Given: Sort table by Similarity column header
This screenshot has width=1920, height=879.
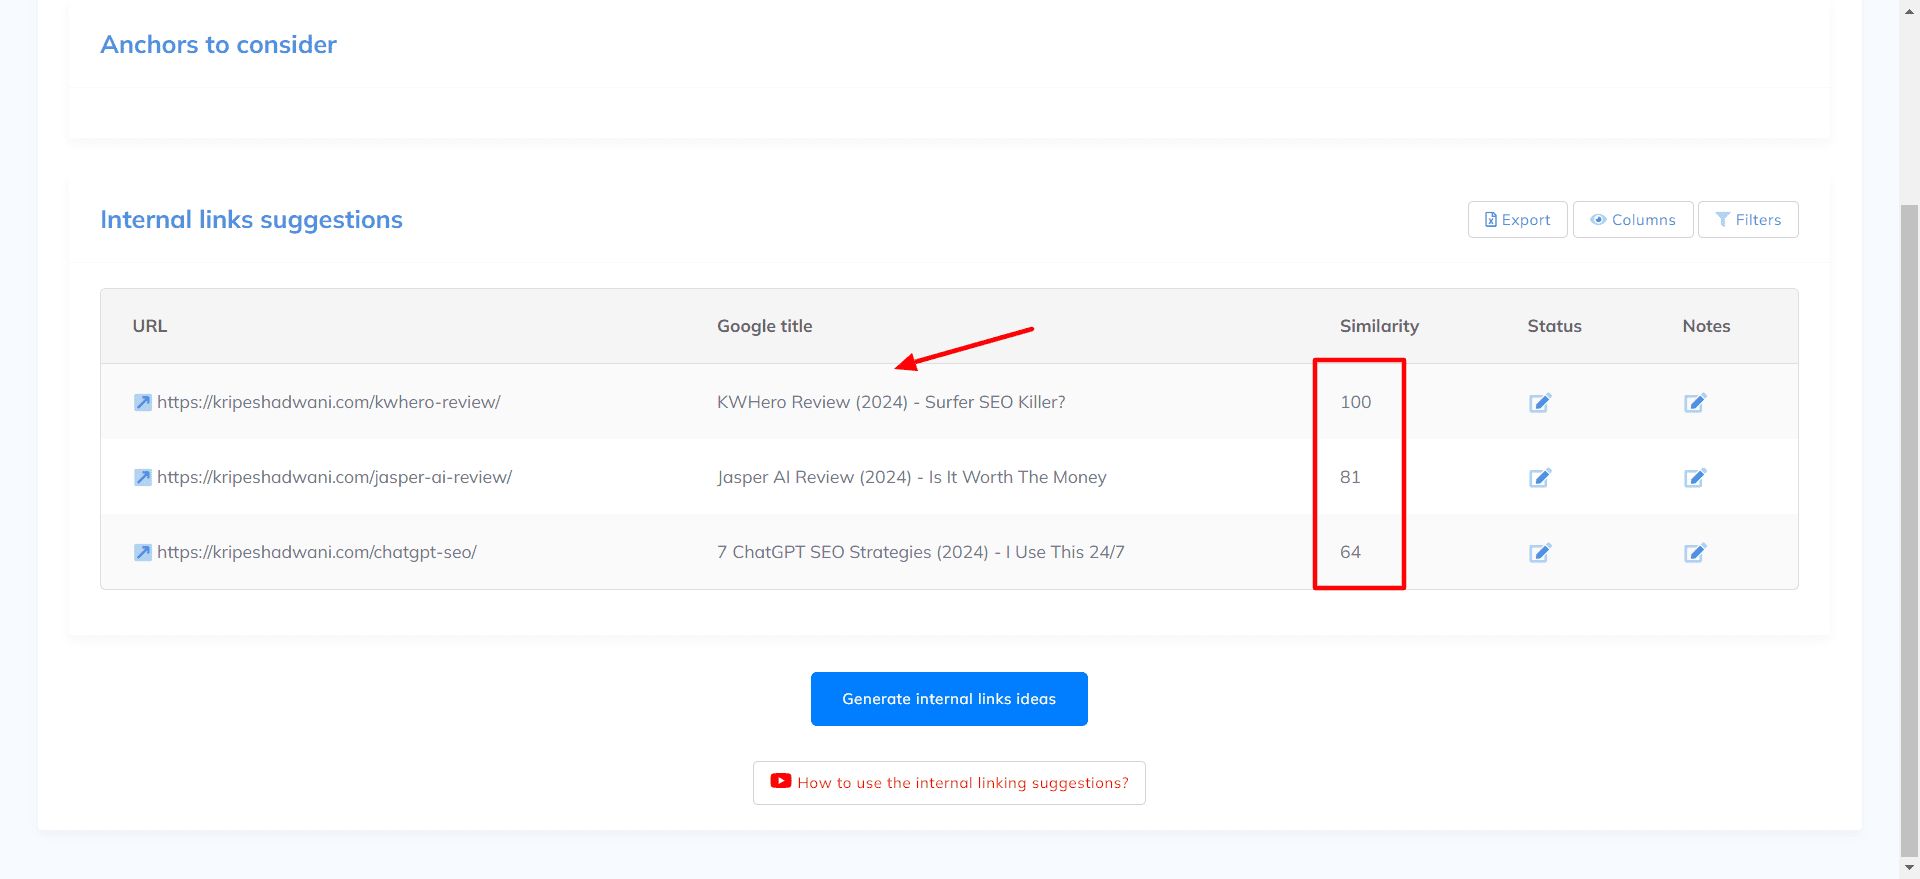Looking at the screenshot, I should pos(1379,326).
